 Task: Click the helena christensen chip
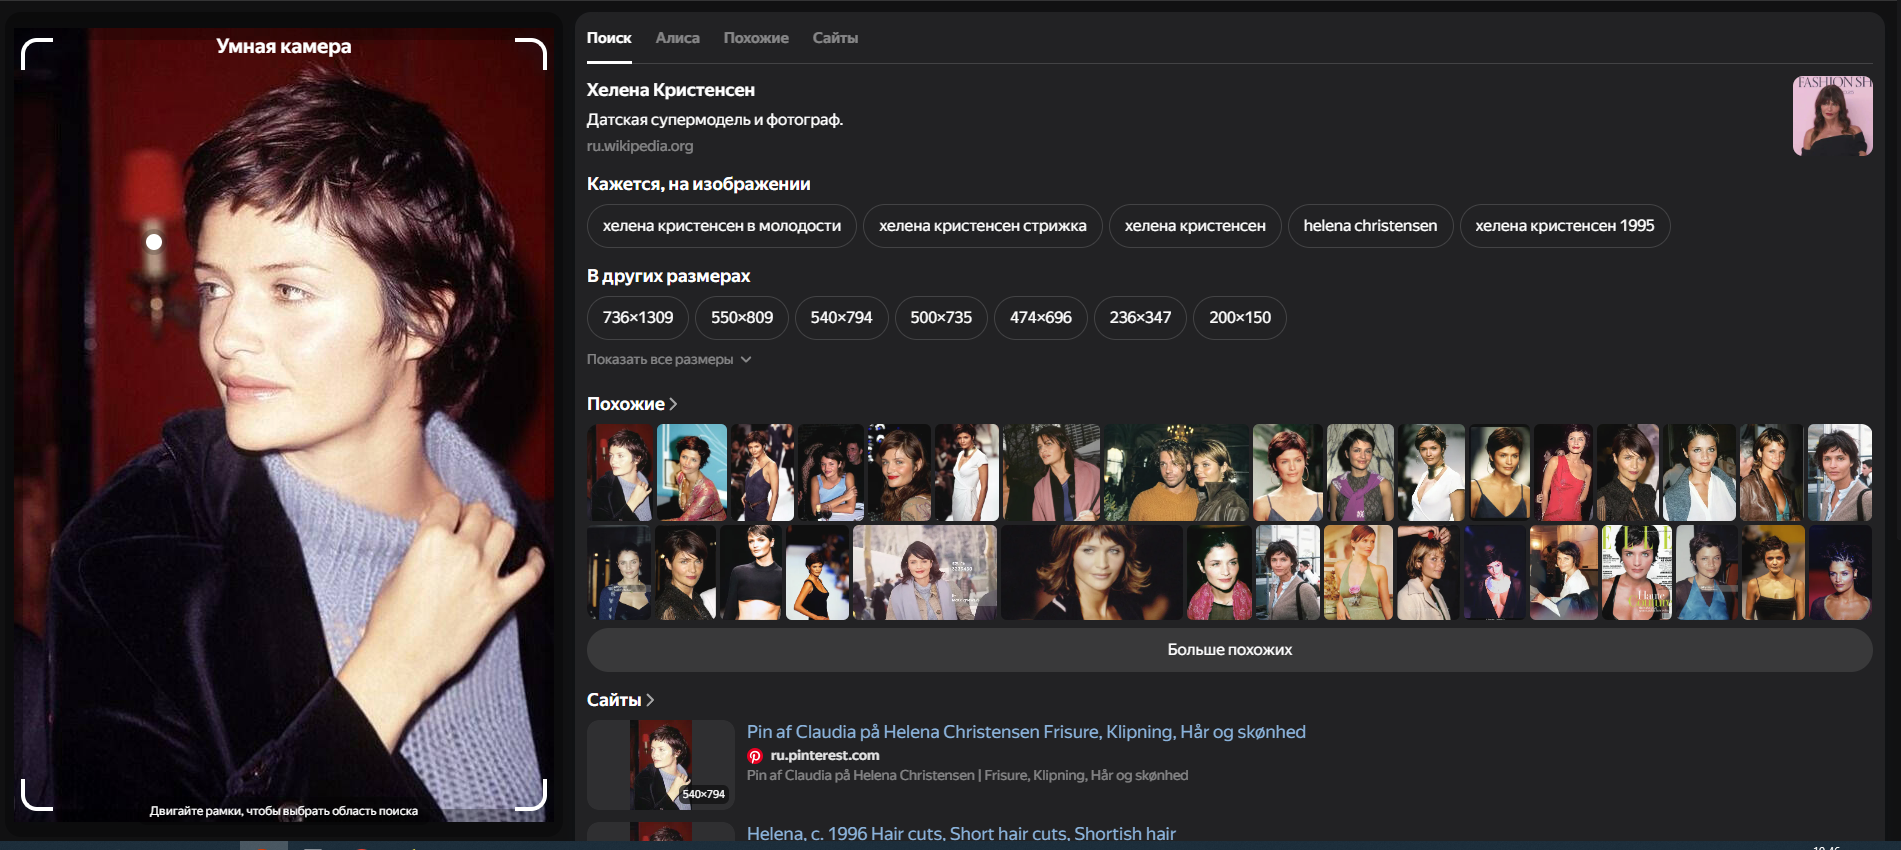click(1370, 226)
